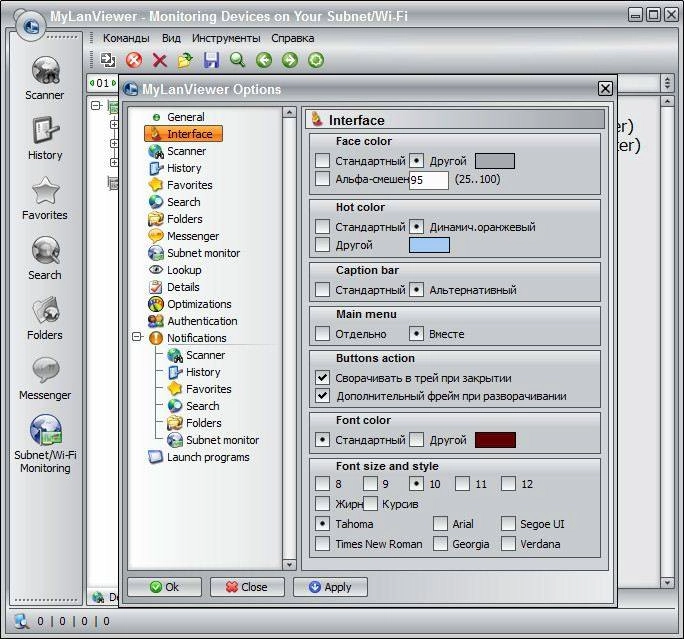Open the Справка menu
The height and width of the screenshot is (639, 684).
(292, 38)
